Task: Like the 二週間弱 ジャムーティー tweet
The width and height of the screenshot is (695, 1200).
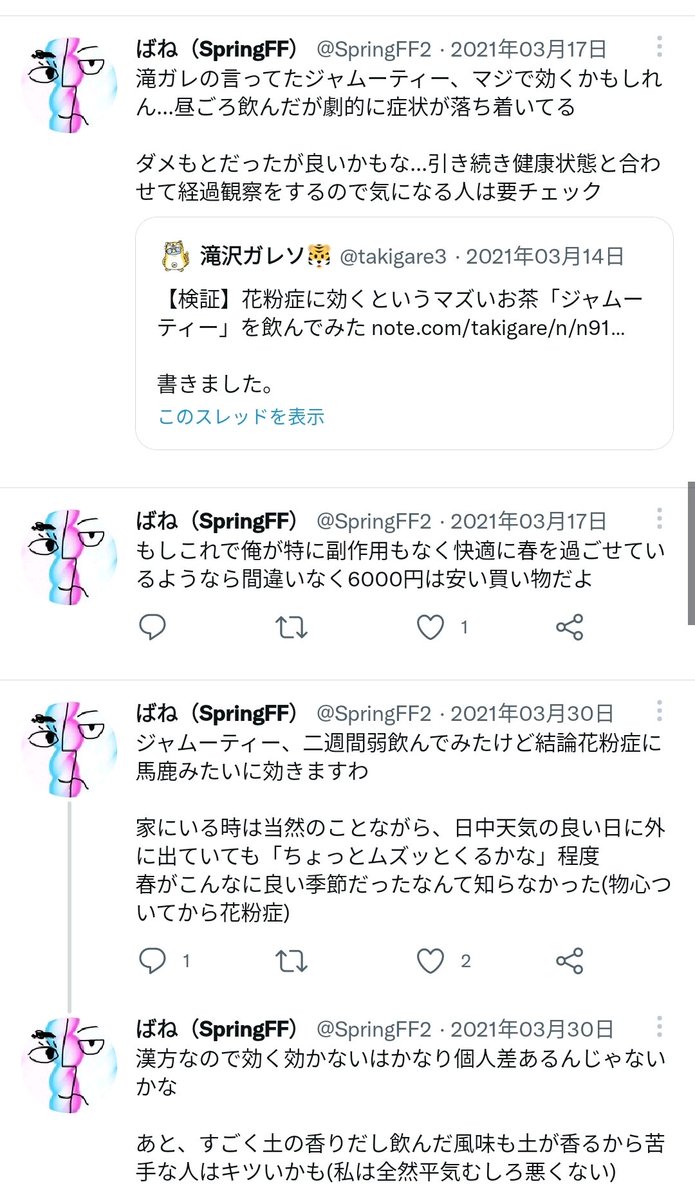Action: point(430,961)
